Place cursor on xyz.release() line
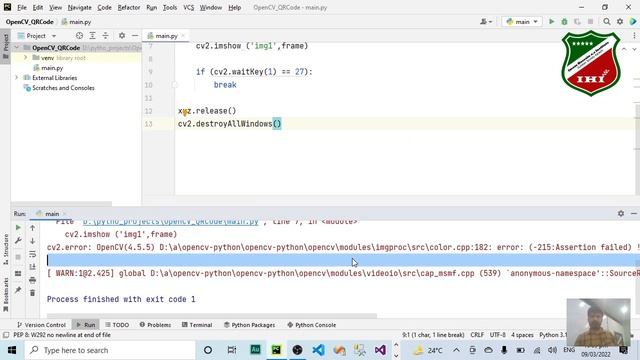640x360 pixels. [207, 111]
